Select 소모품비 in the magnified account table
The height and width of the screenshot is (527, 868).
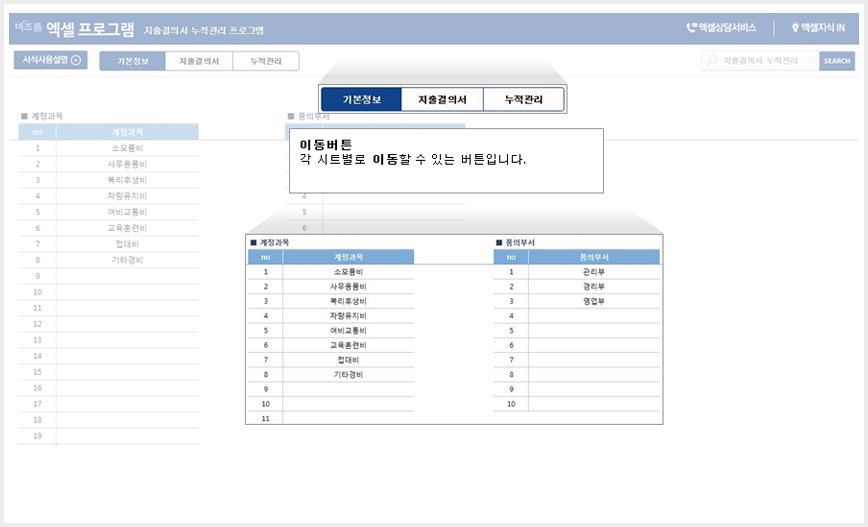[x=348, y=272]
